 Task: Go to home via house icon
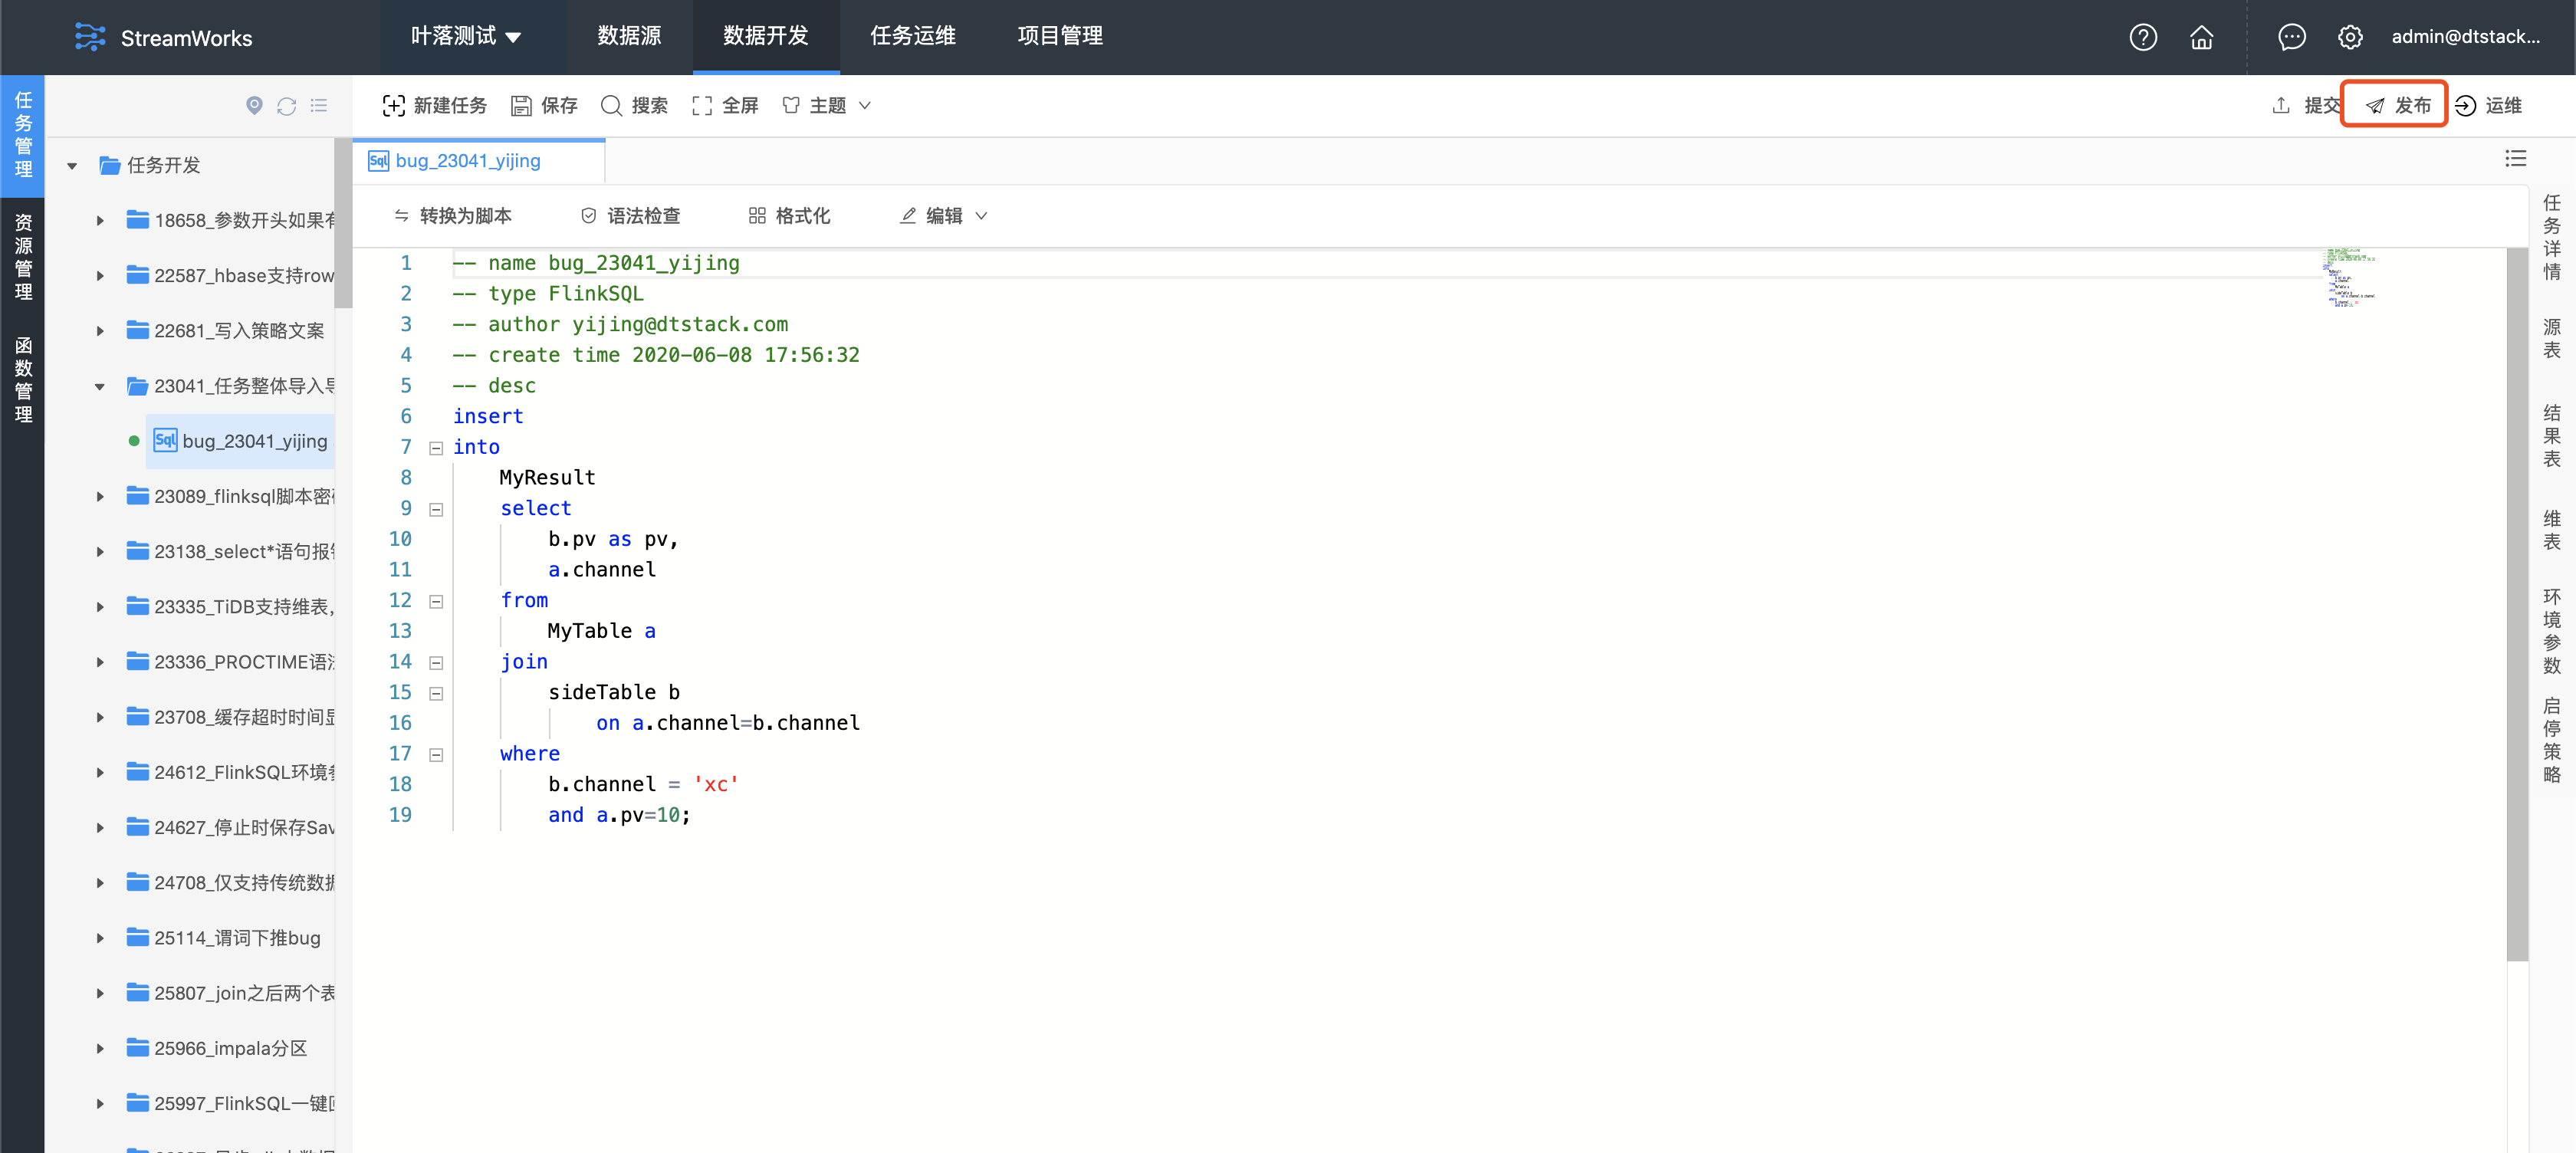[2201, 37]
